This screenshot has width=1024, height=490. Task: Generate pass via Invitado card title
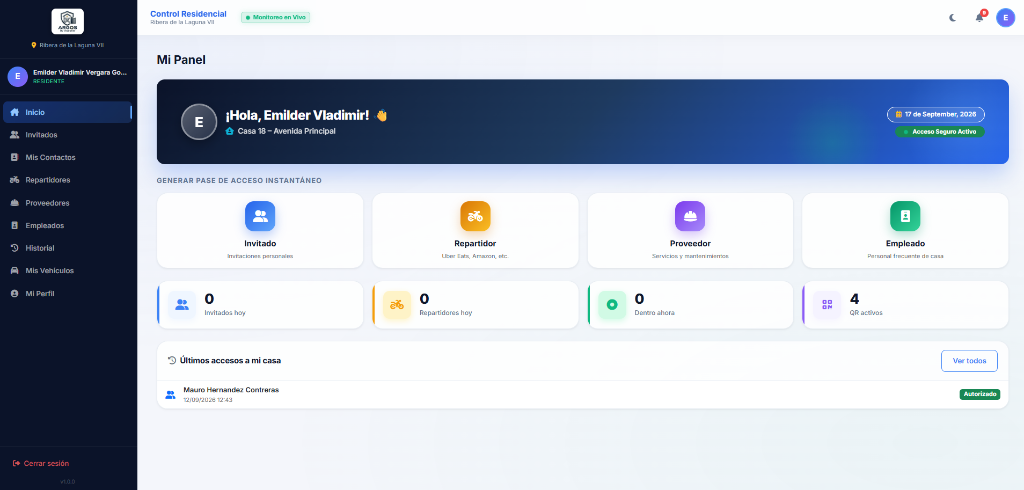[x=260, y=244]
